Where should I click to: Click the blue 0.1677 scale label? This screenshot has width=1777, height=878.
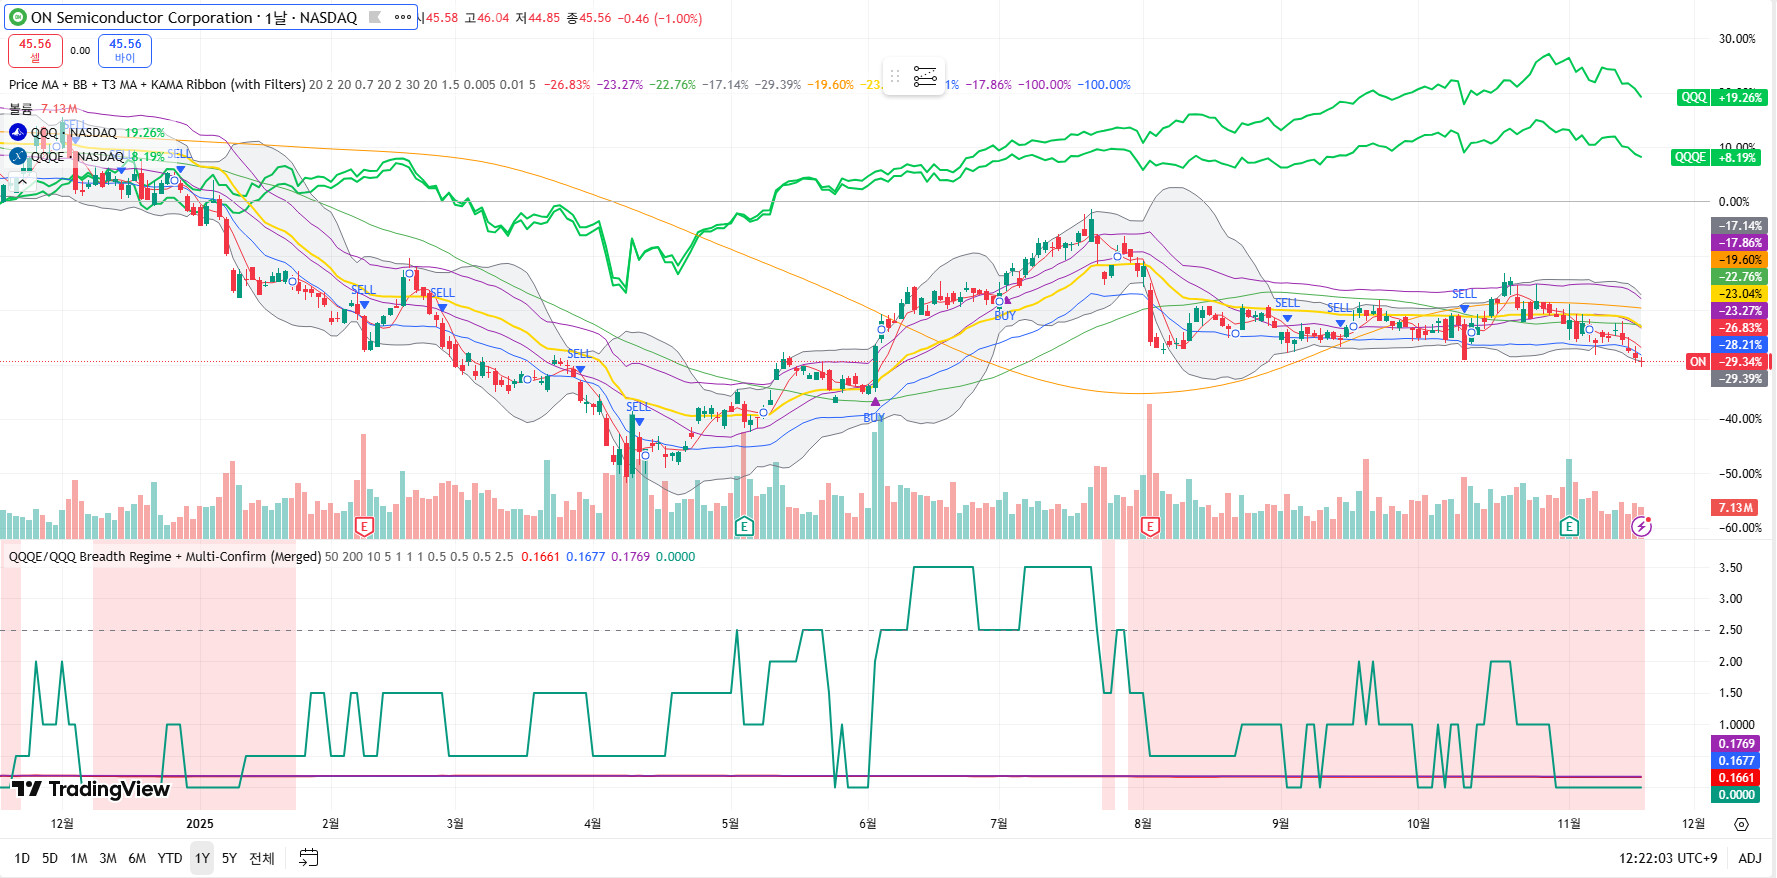pos(1736,761)
